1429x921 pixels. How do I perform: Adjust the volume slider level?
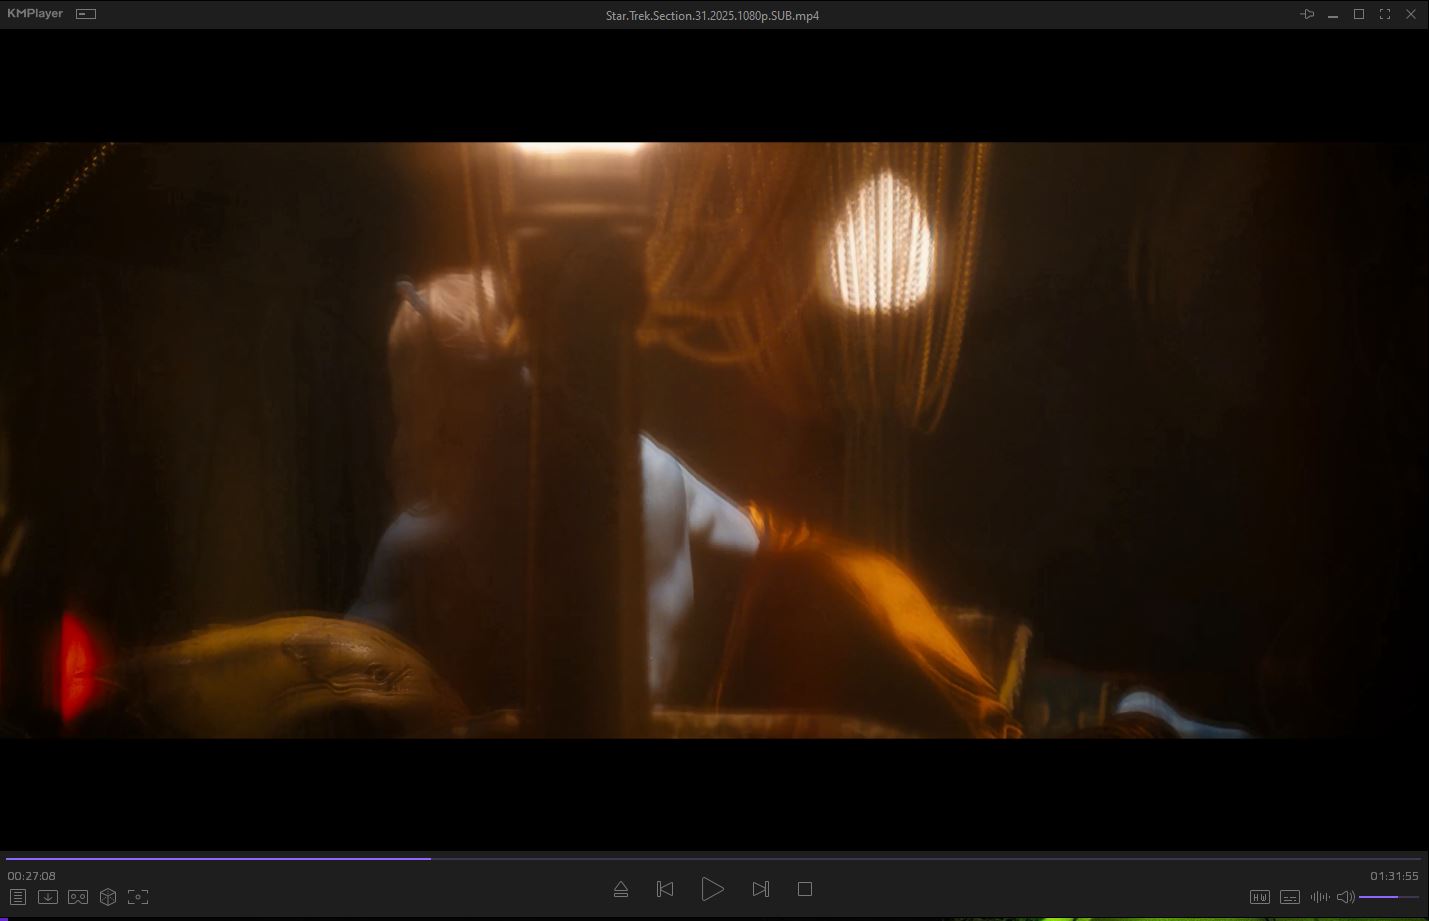tap(1388, 897)
